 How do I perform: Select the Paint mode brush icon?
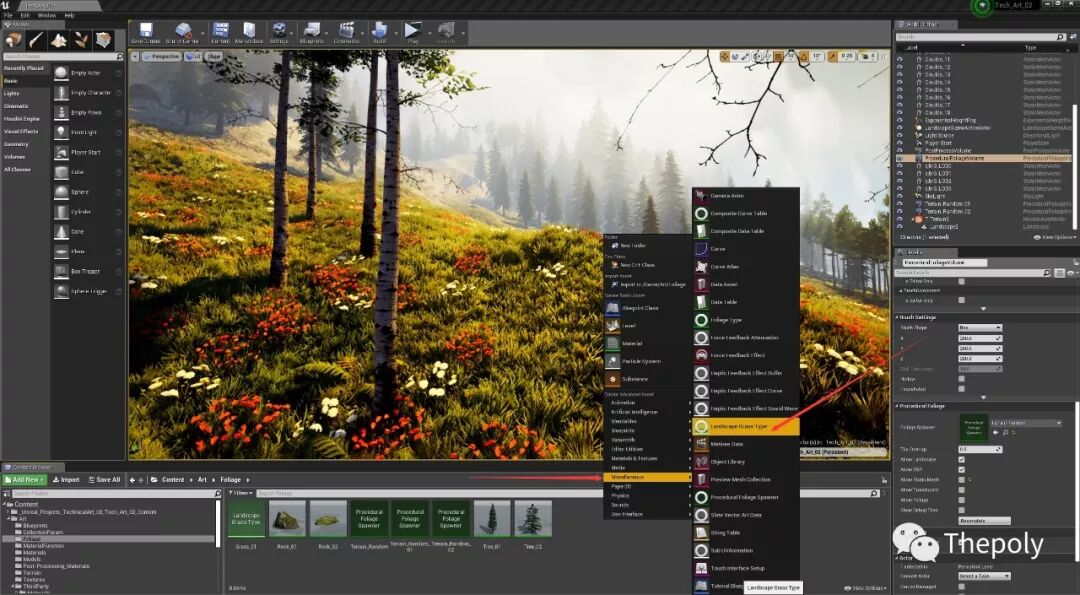pos(36,40)
